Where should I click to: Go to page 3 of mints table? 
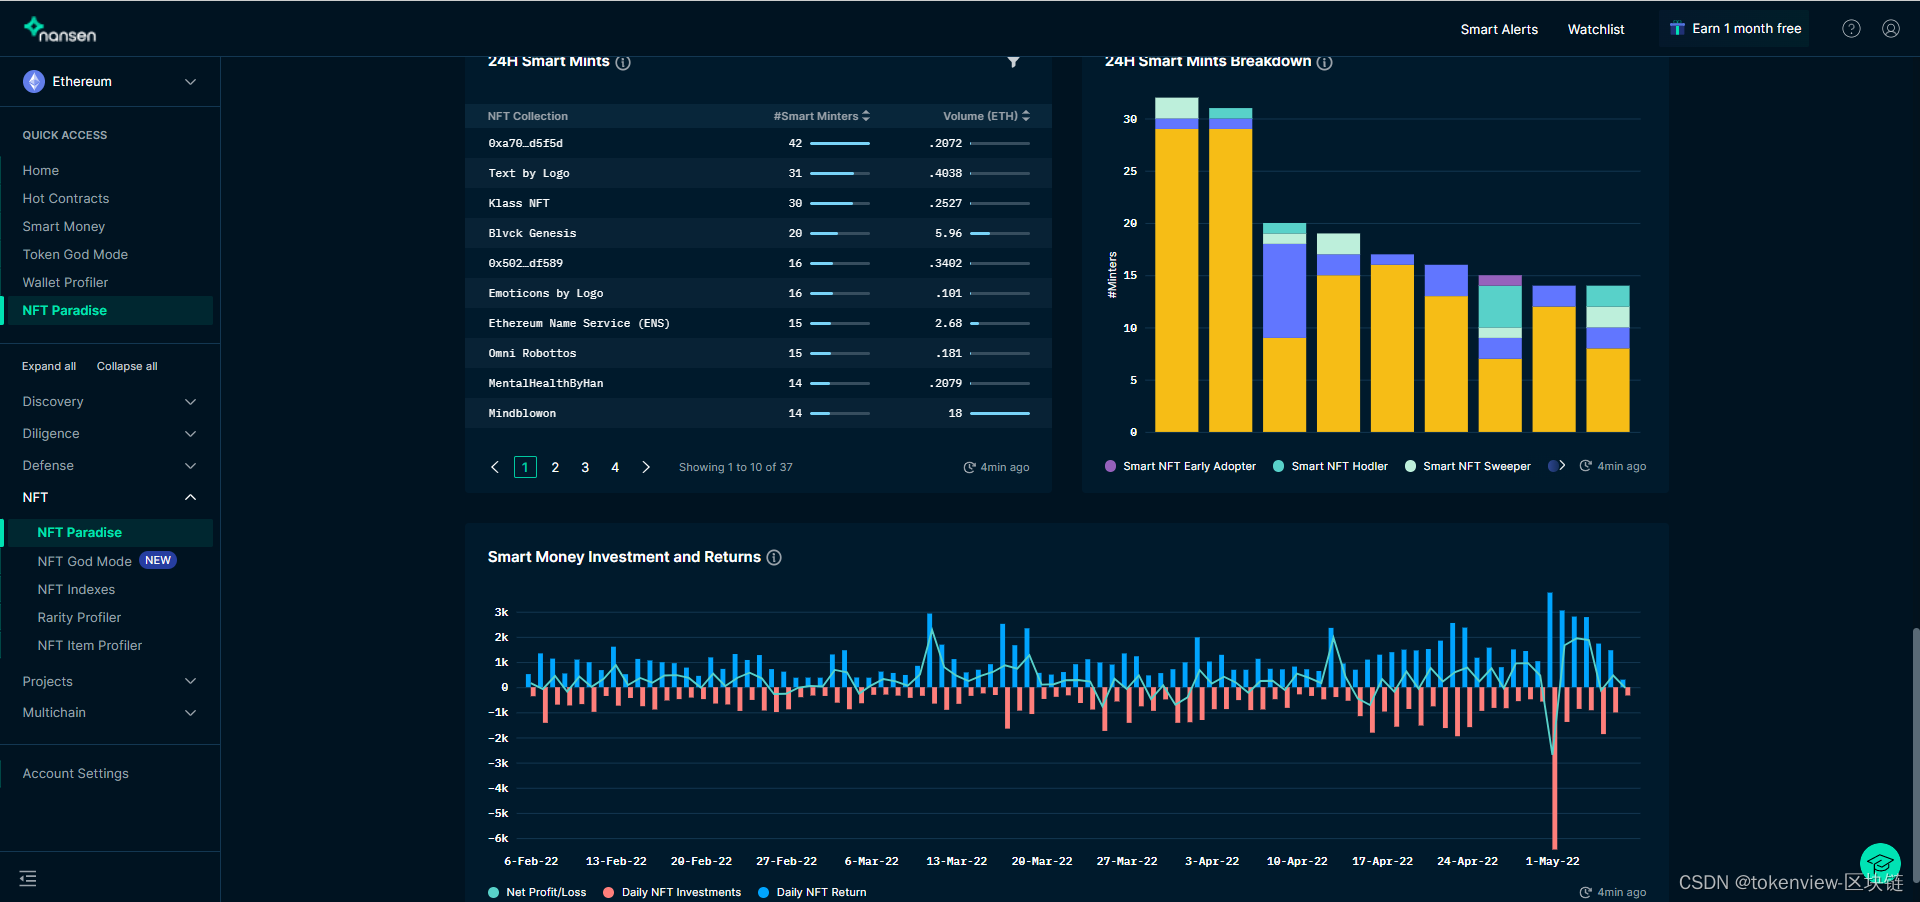[585, 467]
